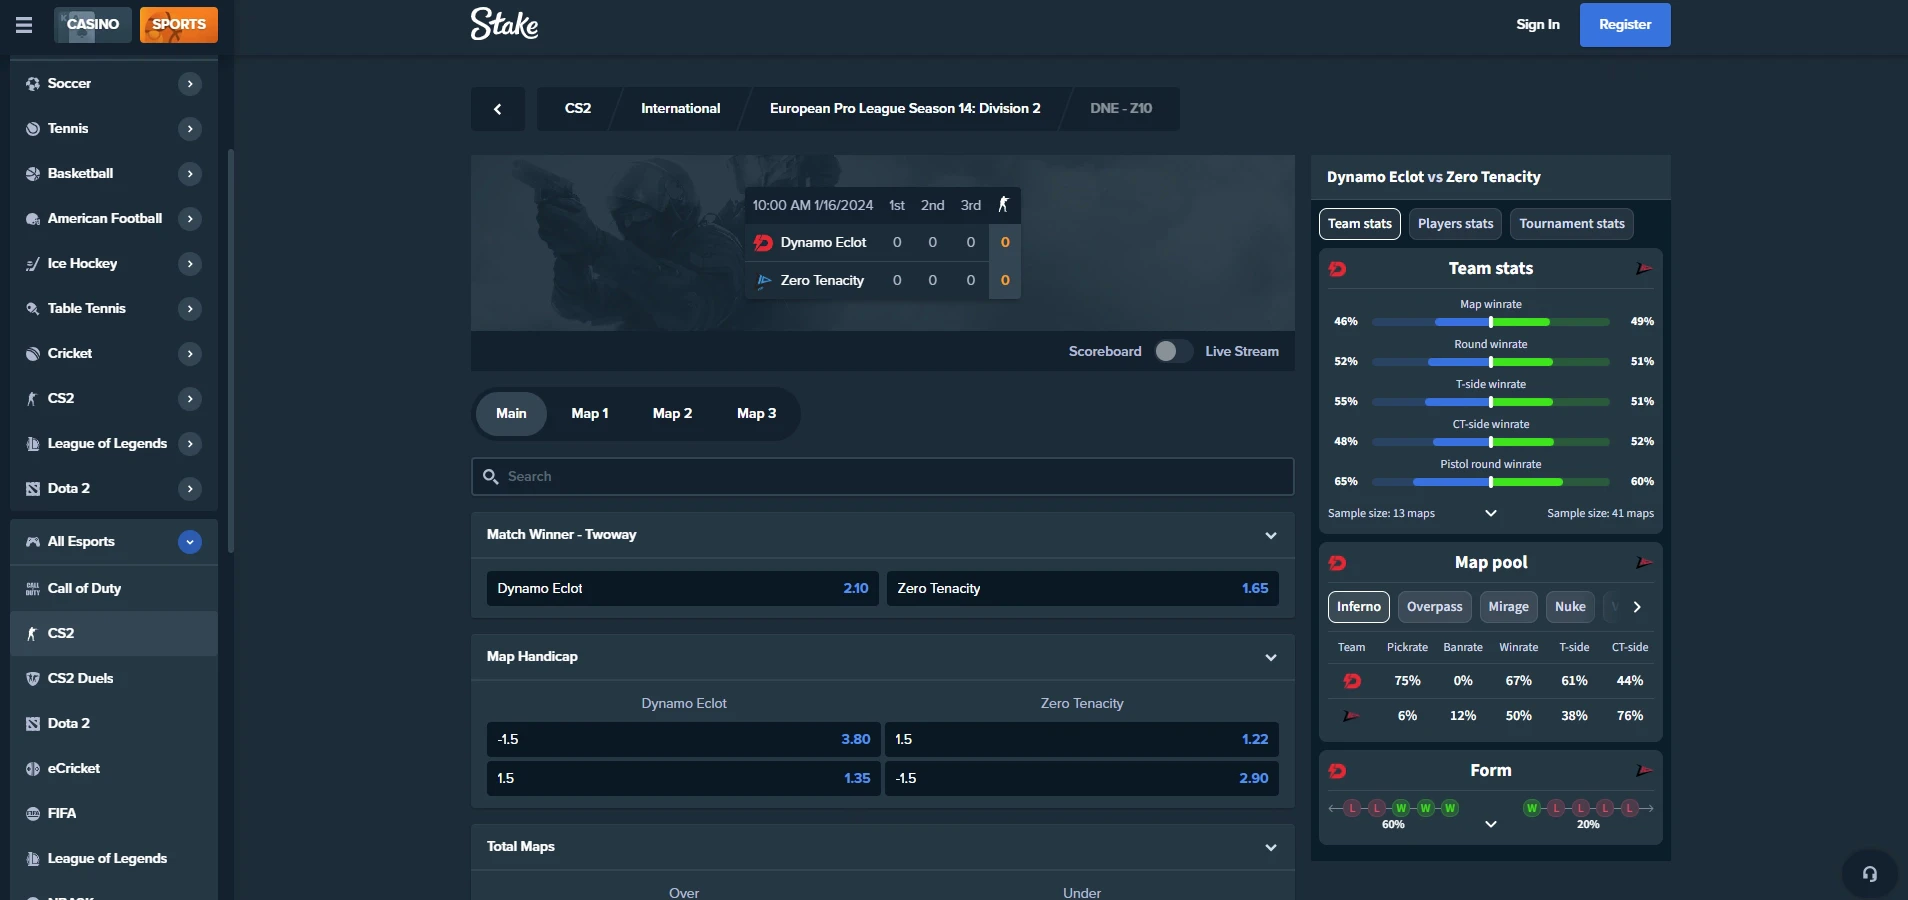Click Dynamo Eclot logo in Map pool header
This screenshot has height=900, width=1908.
coord(1337,563)
